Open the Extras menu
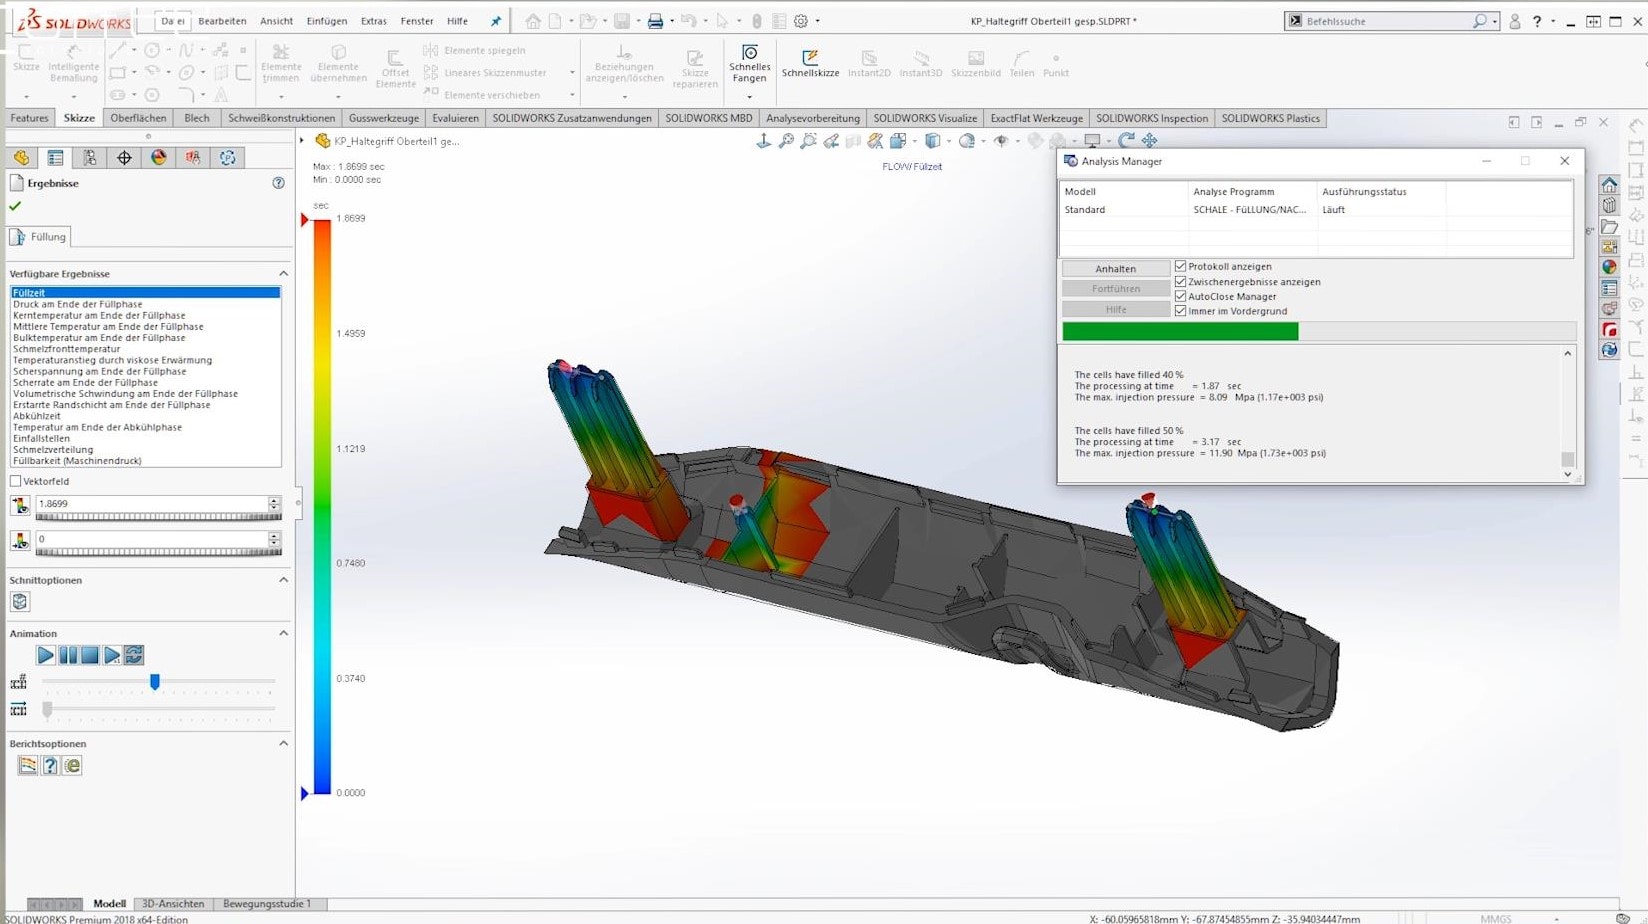1648x924 pixels. pos(374,21)
